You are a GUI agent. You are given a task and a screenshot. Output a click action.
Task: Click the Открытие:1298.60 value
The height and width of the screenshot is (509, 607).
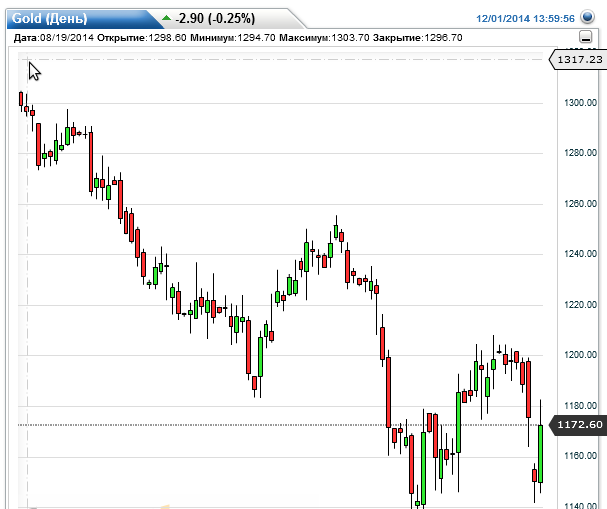pos(142,38)
